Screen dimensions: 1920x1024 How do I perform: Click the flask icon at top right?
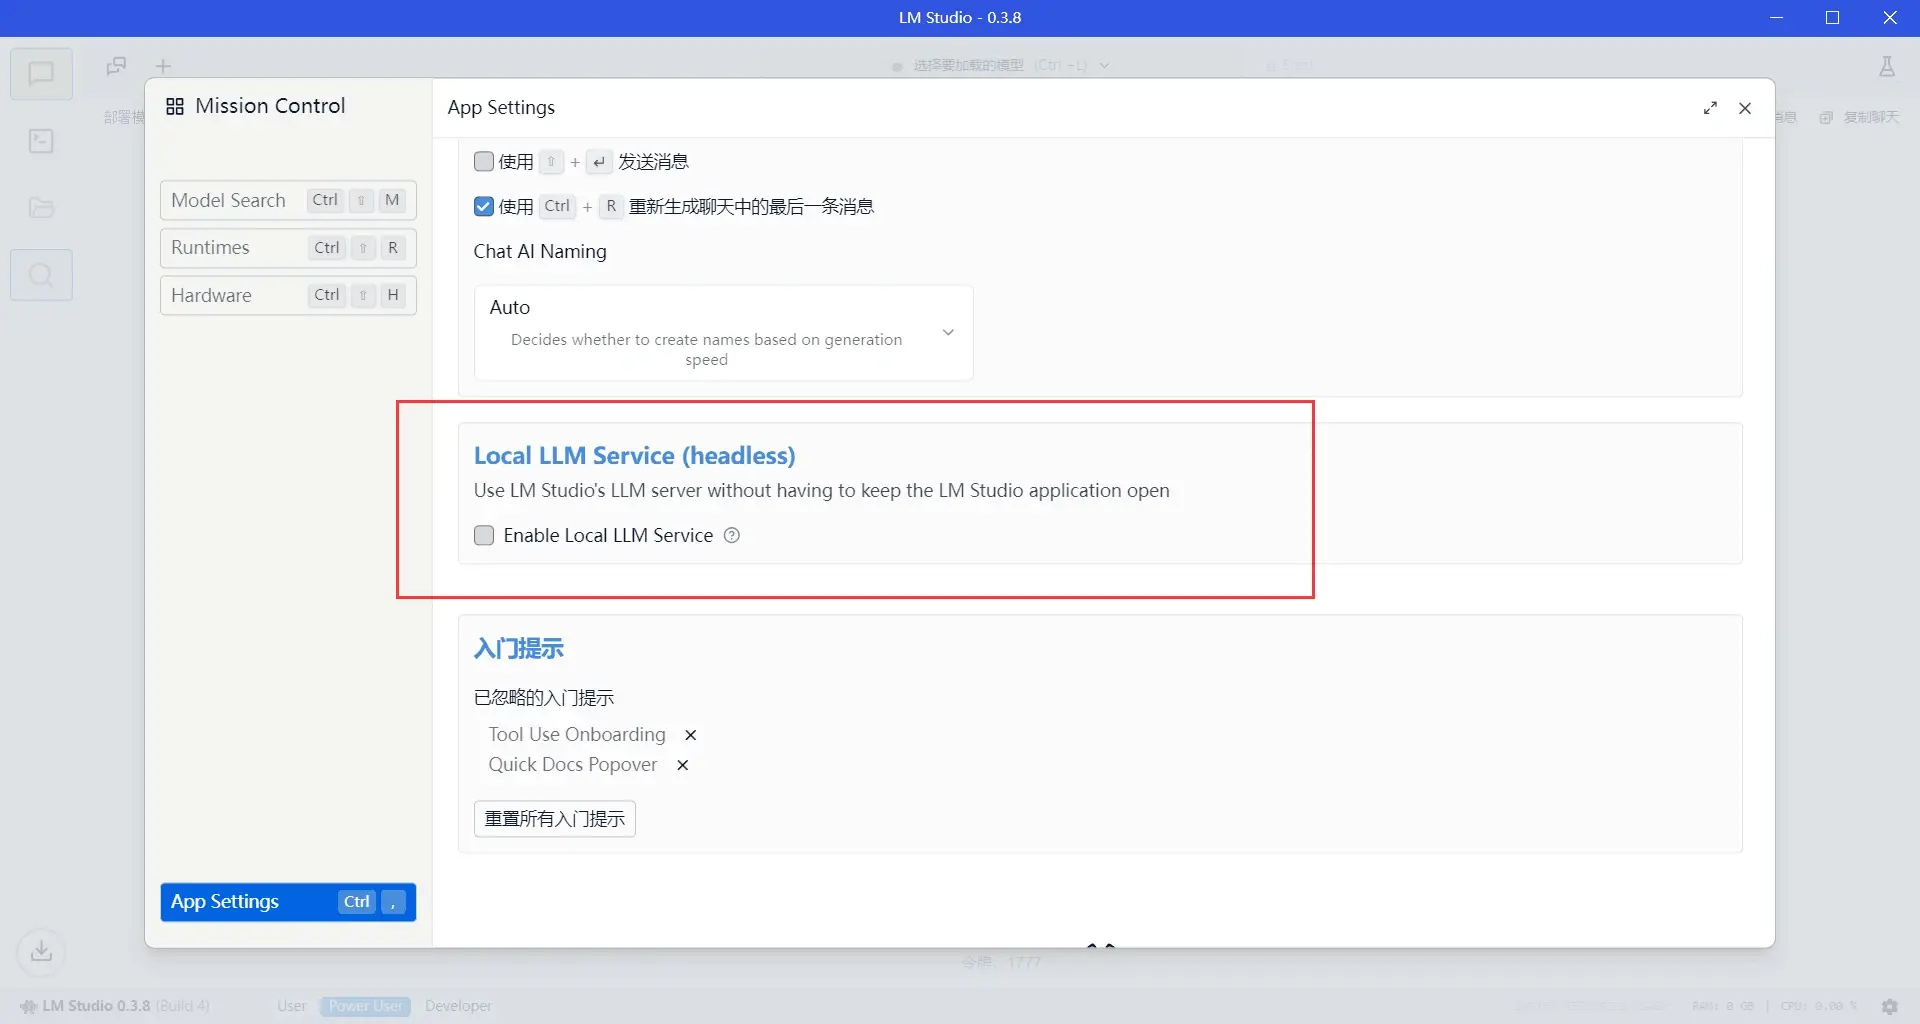point(1887,66)
